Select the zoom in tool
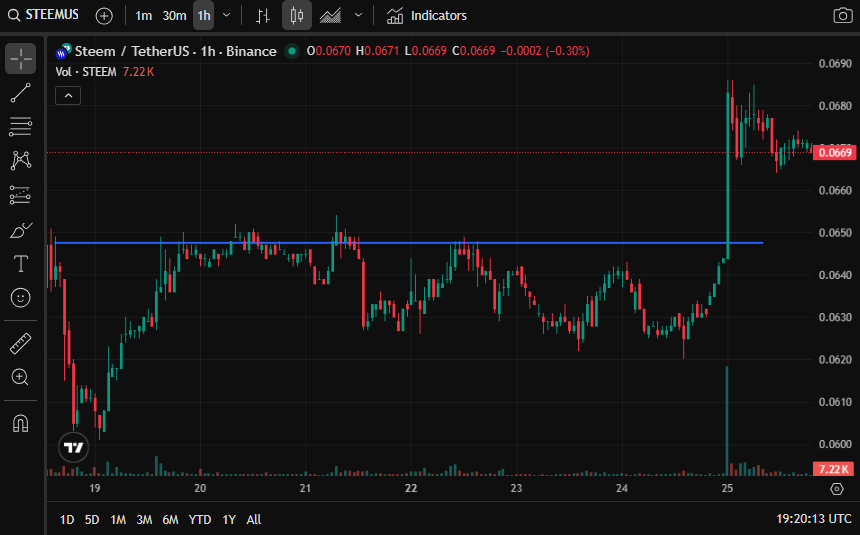The height and width of the screenshot is (535, 860). coord(20,378)
